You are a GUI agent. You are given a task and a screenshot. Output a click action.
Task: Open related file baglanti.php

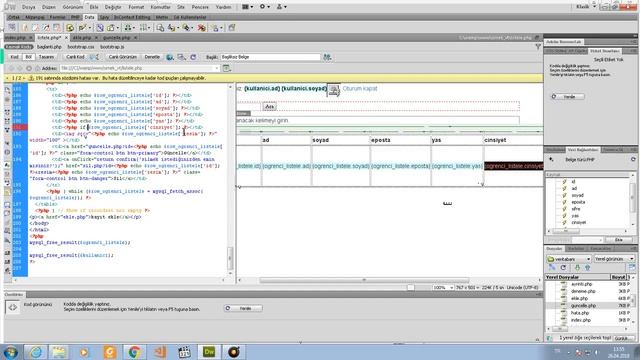pyautogui.click(x=49, y=47)
